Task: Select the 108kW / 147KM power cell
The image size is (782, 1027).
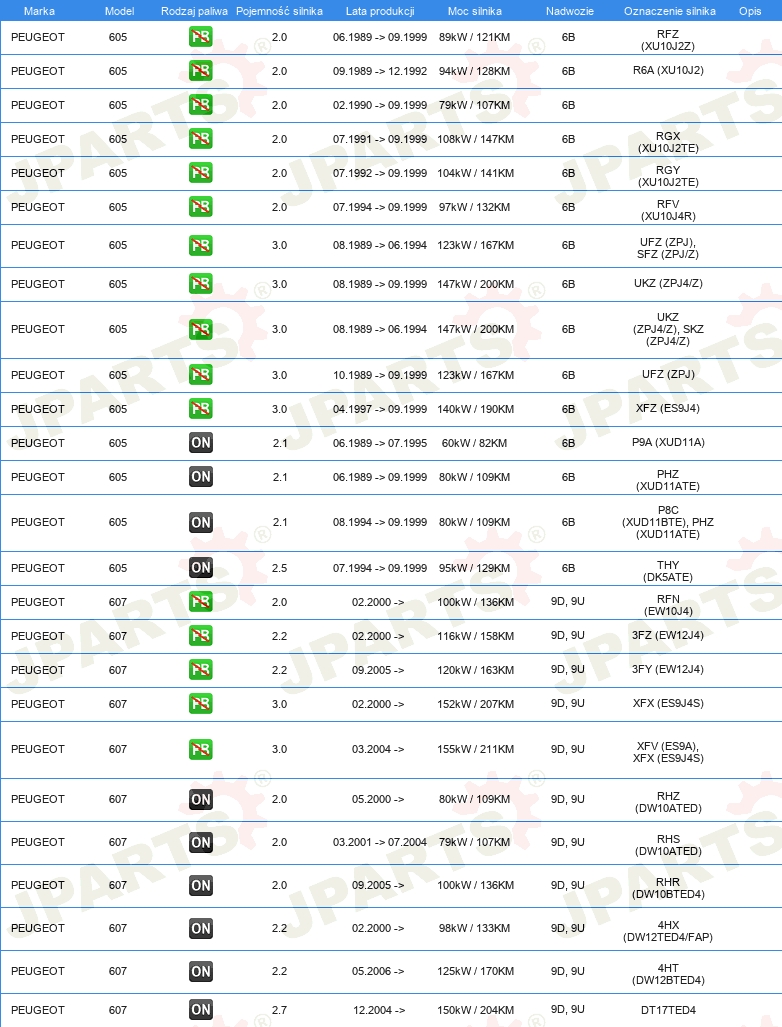Action: coord(475,140)
